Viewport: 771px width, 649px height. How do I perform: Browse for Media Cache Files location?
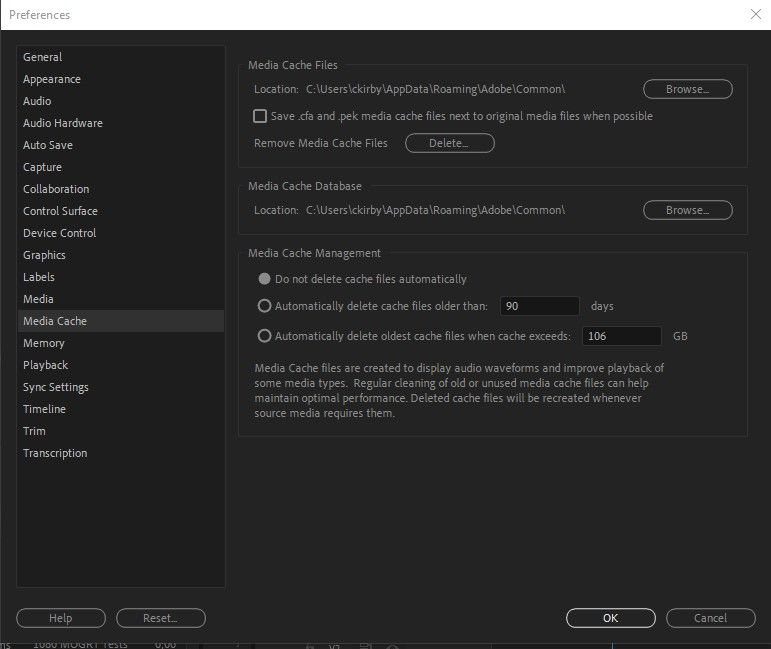pyautogui.click(x=687, y=89)
